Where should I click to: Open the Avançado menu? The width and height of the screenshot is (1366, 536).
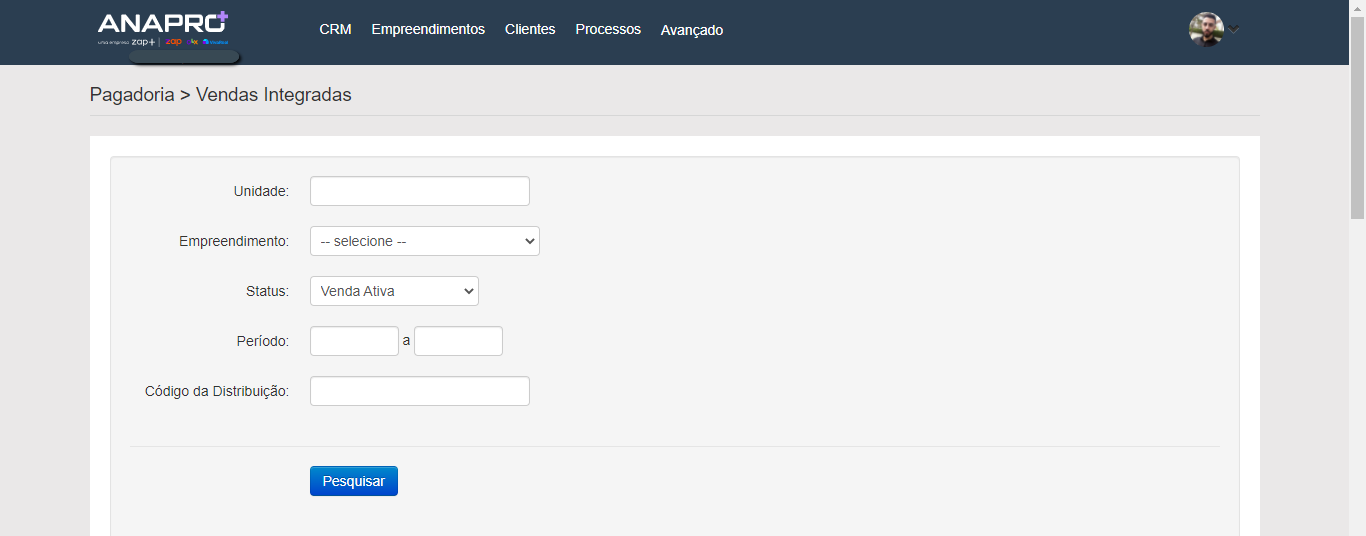click(x=691, y=31)
